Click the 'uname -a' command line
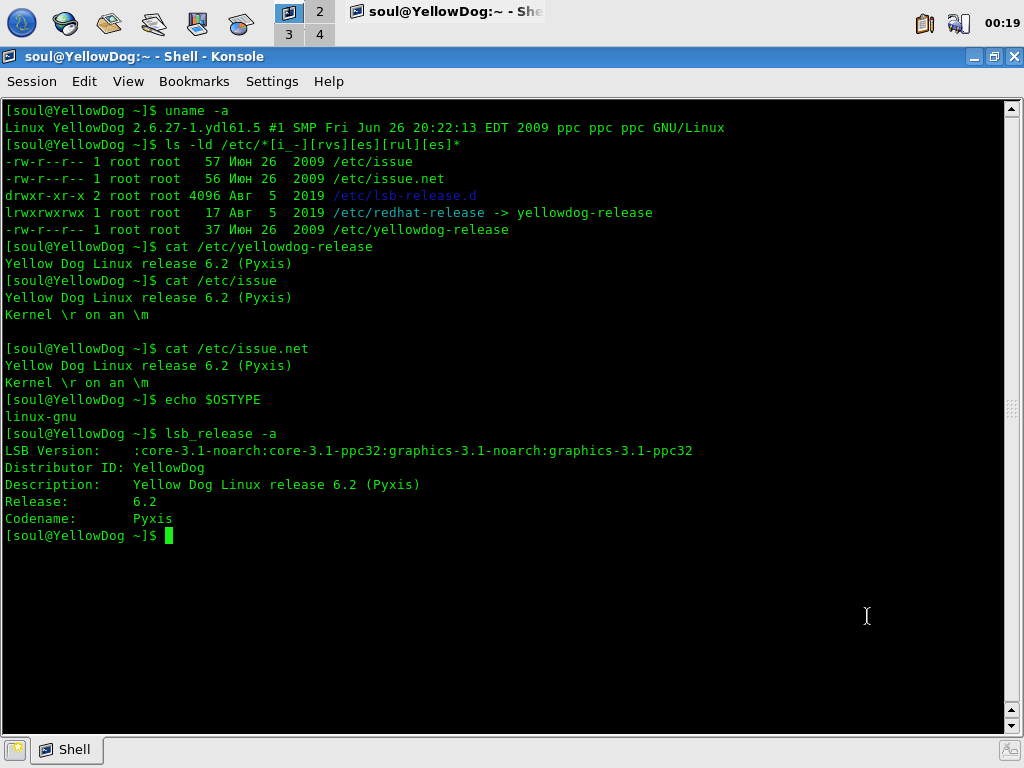This screenshot has width=1024, height=768. tap(117, 111)
